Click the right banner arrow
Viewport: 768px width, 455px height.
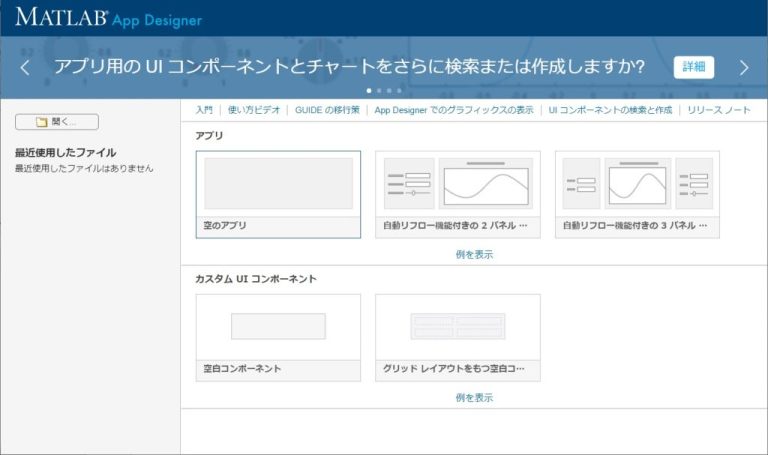click(743, 67)
